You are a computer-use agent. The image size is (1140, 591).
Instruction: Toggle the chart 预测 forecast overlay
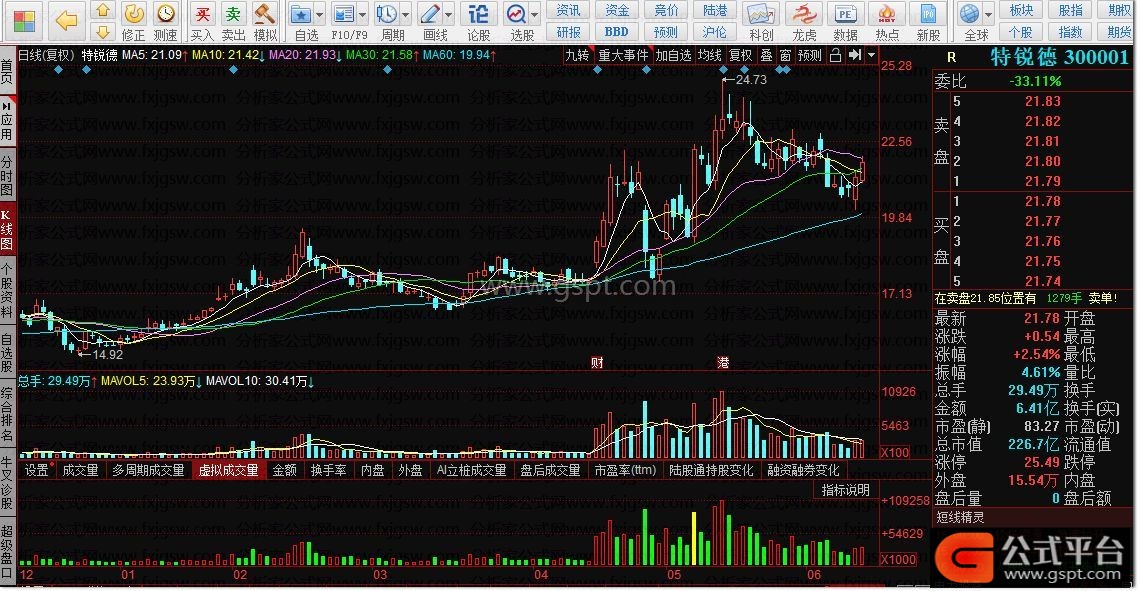click(809, 55)
